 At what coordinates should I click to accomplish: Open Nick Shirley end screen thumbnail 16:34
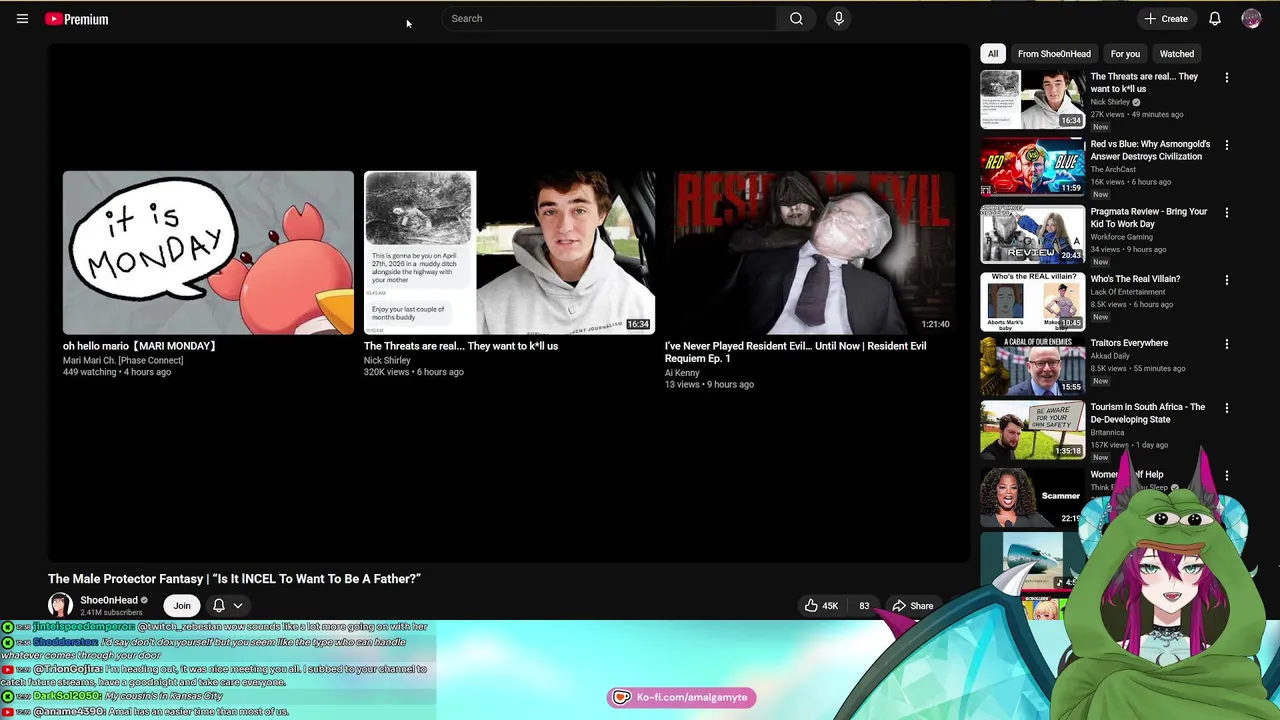tap(509, 252)
